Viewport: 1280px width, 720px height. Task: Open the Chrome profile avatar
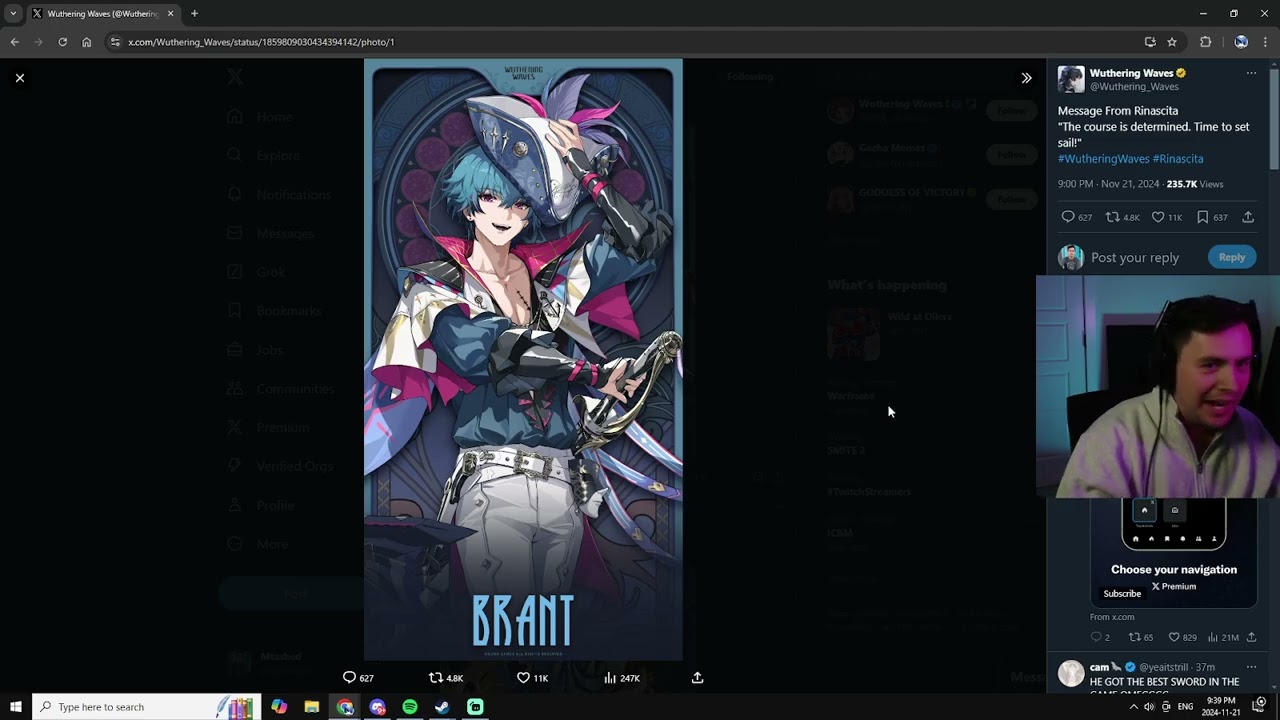click(1241, 42)
